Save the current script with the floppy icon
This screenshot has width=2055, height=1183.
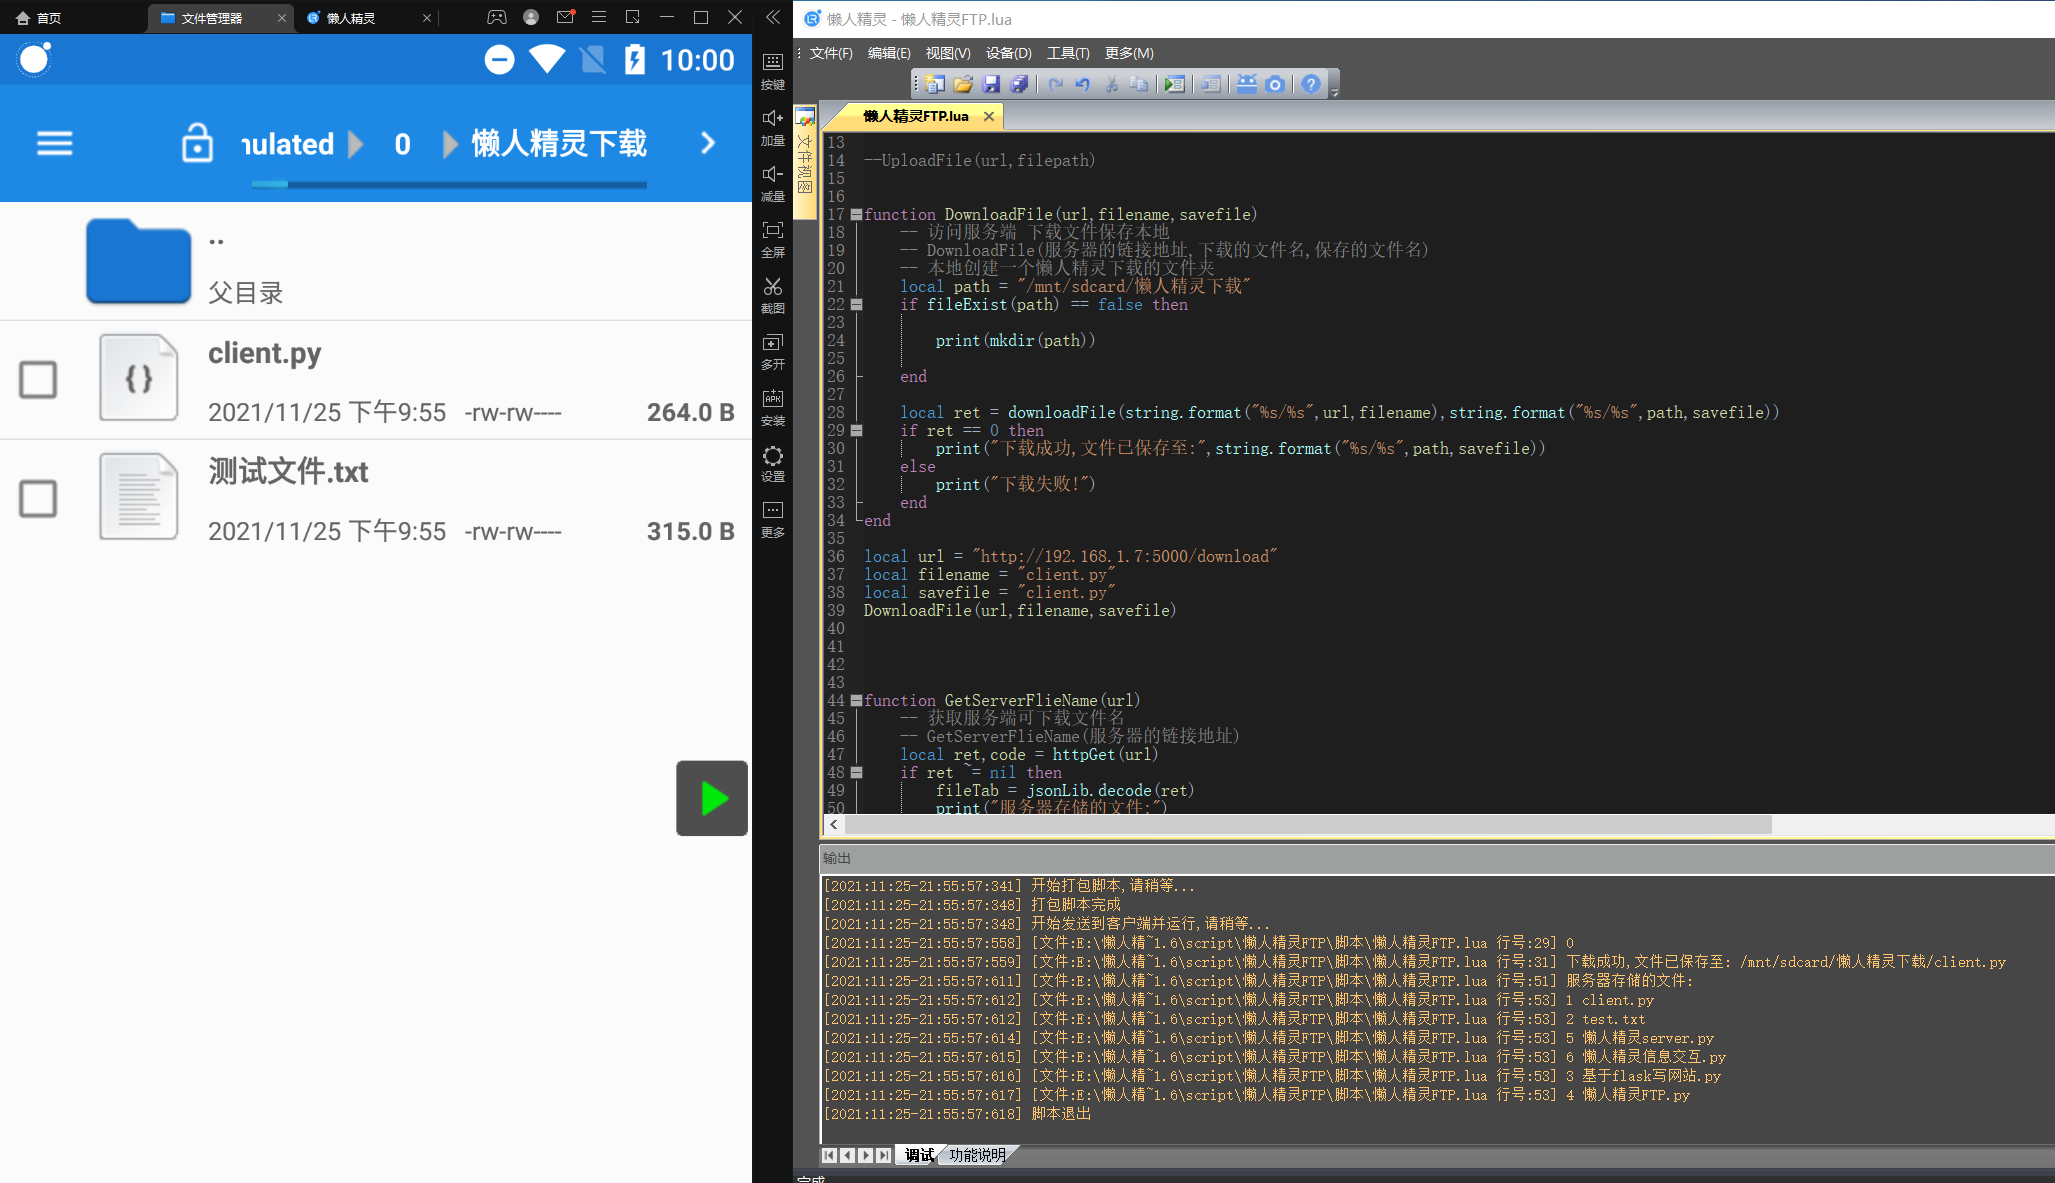coord(991,85)
